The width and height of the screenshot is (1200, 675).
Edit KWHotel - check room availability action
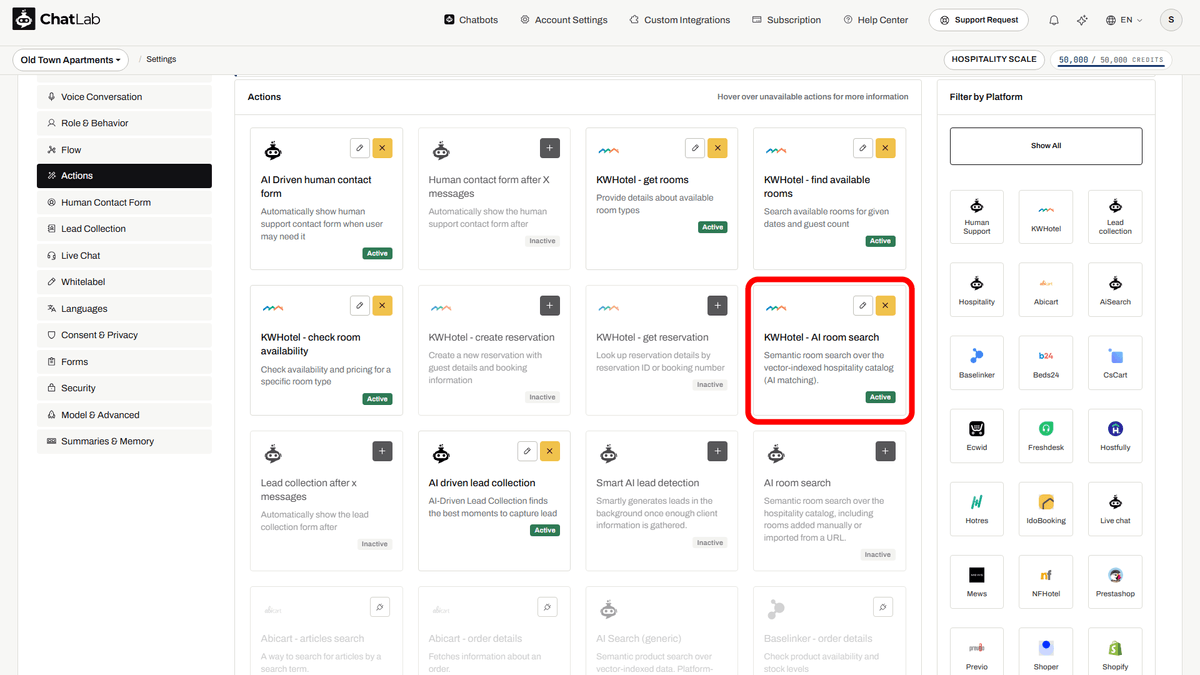pyautogui.click(x=360, y=305)
